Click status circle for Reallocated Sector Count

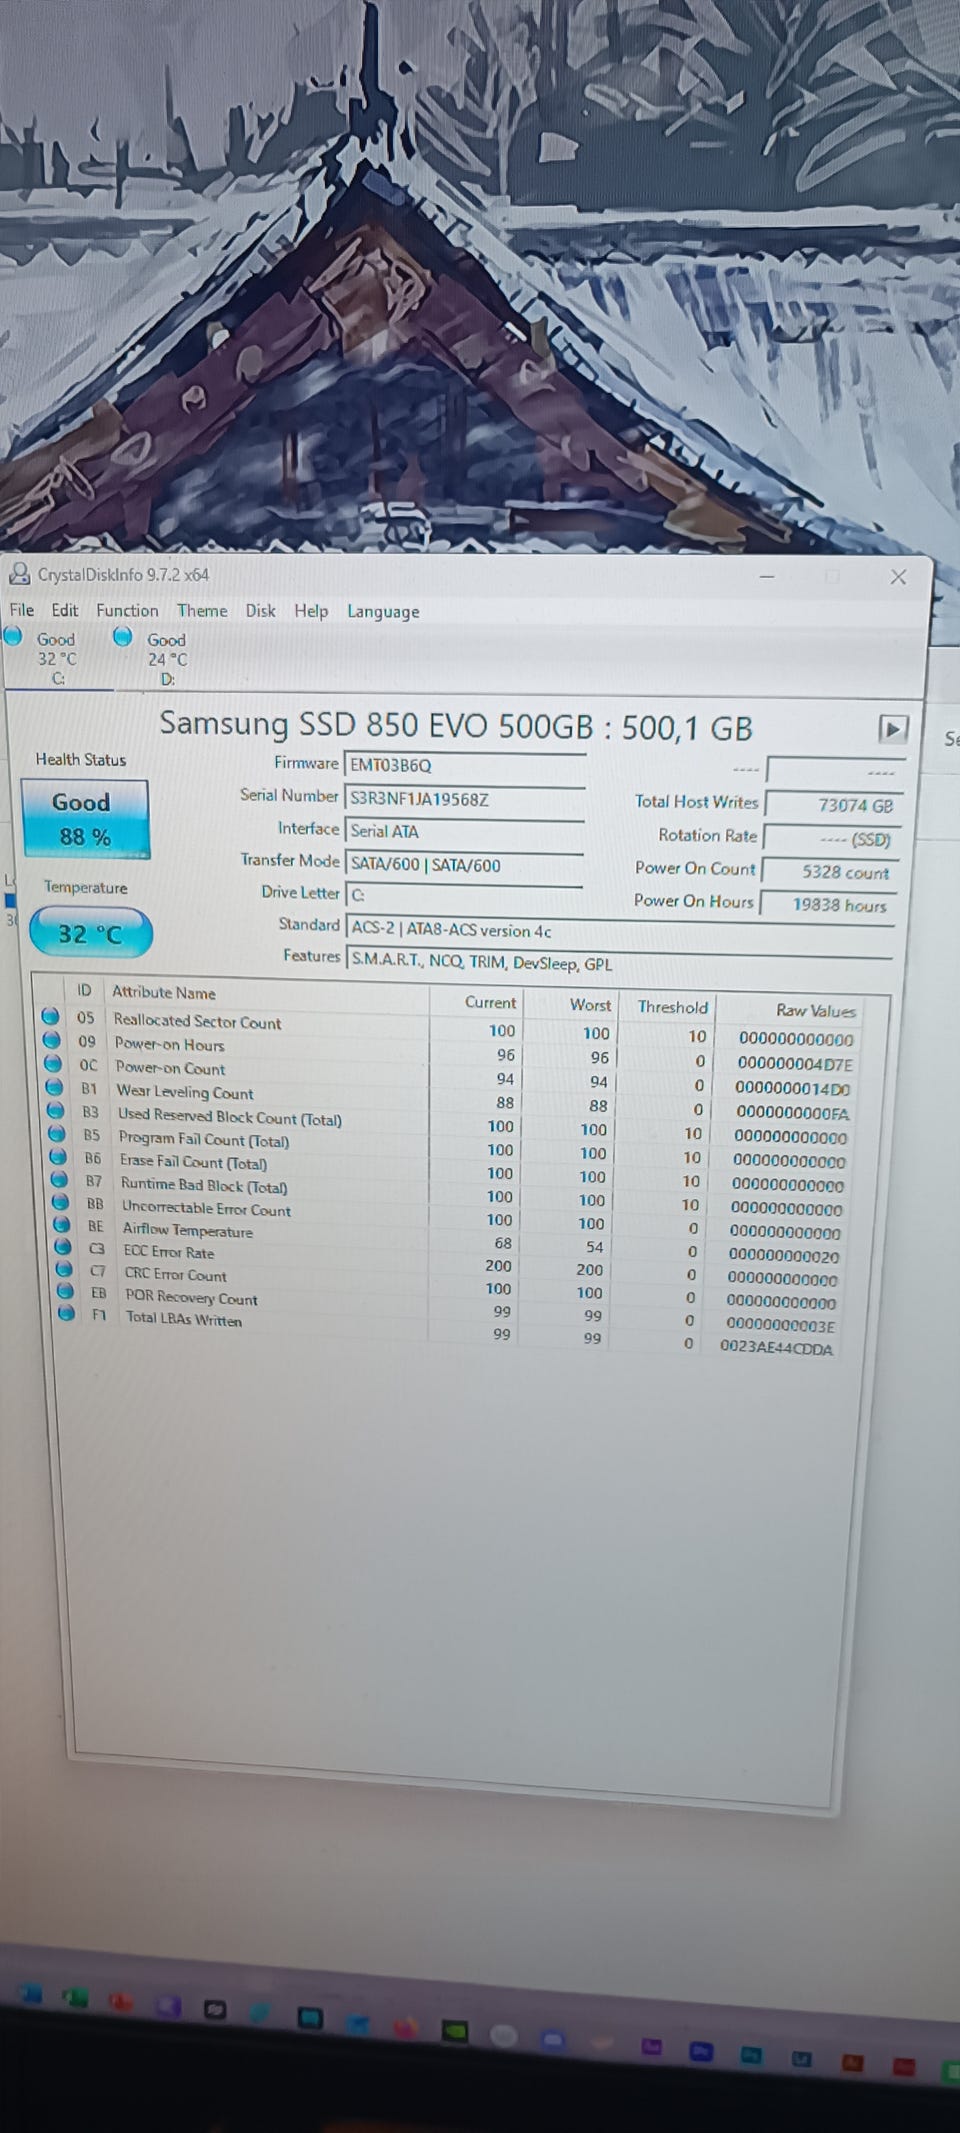50,1016
